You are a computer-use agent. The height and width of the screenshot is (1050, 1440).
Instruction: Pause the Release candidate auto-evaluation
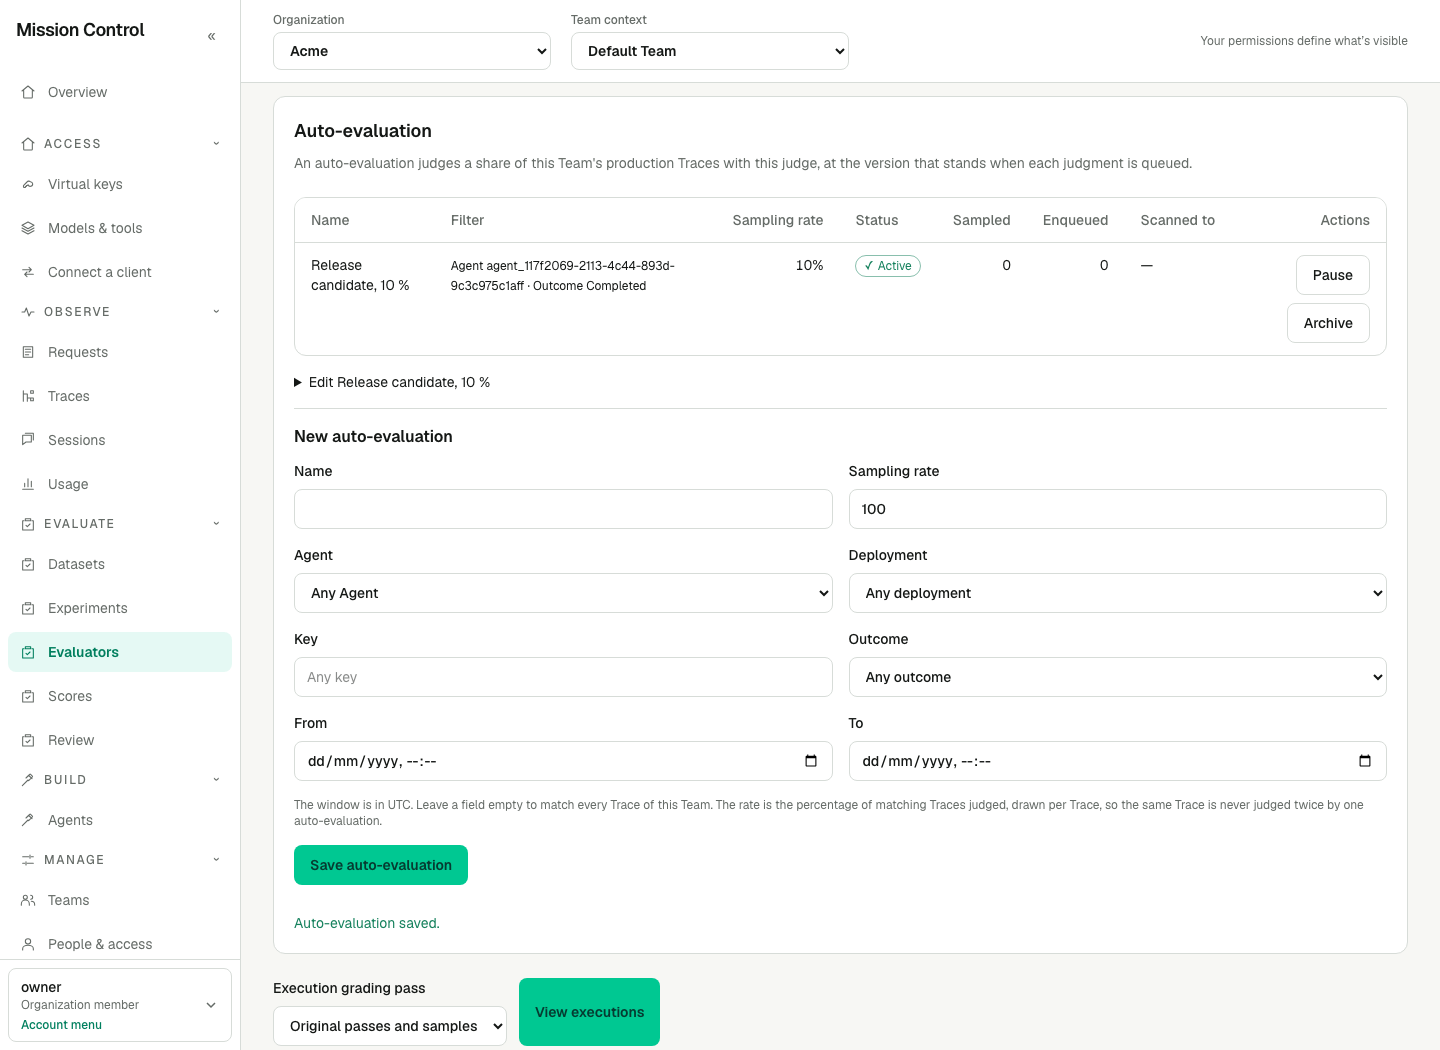tap(1332, 275)
